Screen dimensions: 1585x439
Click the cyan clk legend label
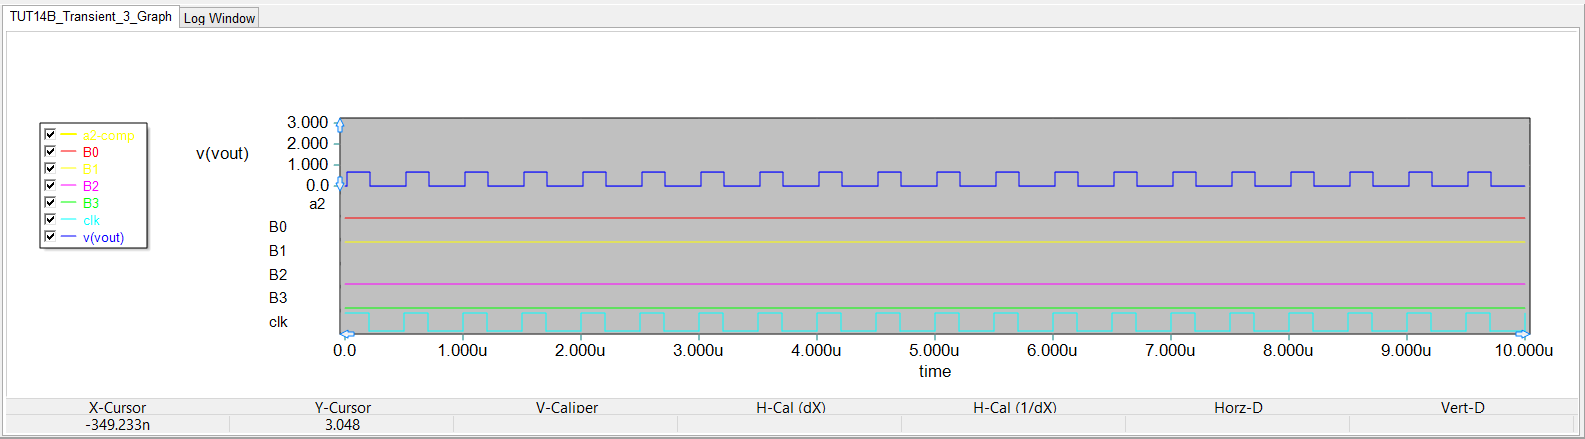pyautogui.click(x=91, y=220)
